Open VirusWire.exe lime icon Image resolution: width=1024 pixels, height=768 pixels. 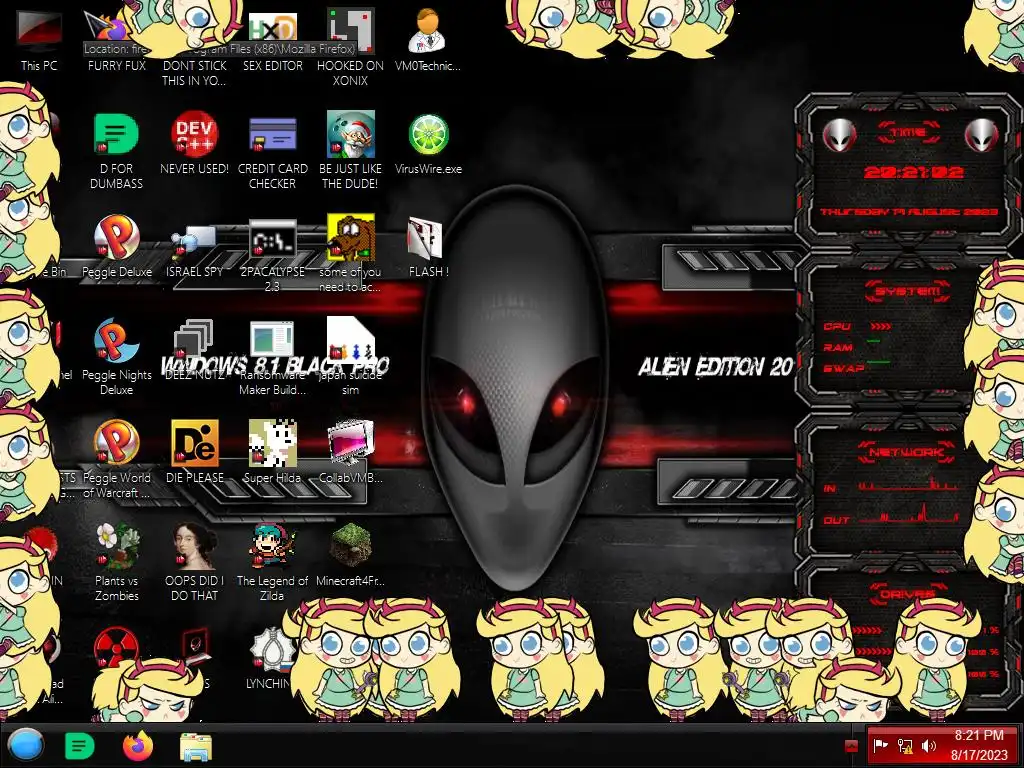(x=428, y=144)
